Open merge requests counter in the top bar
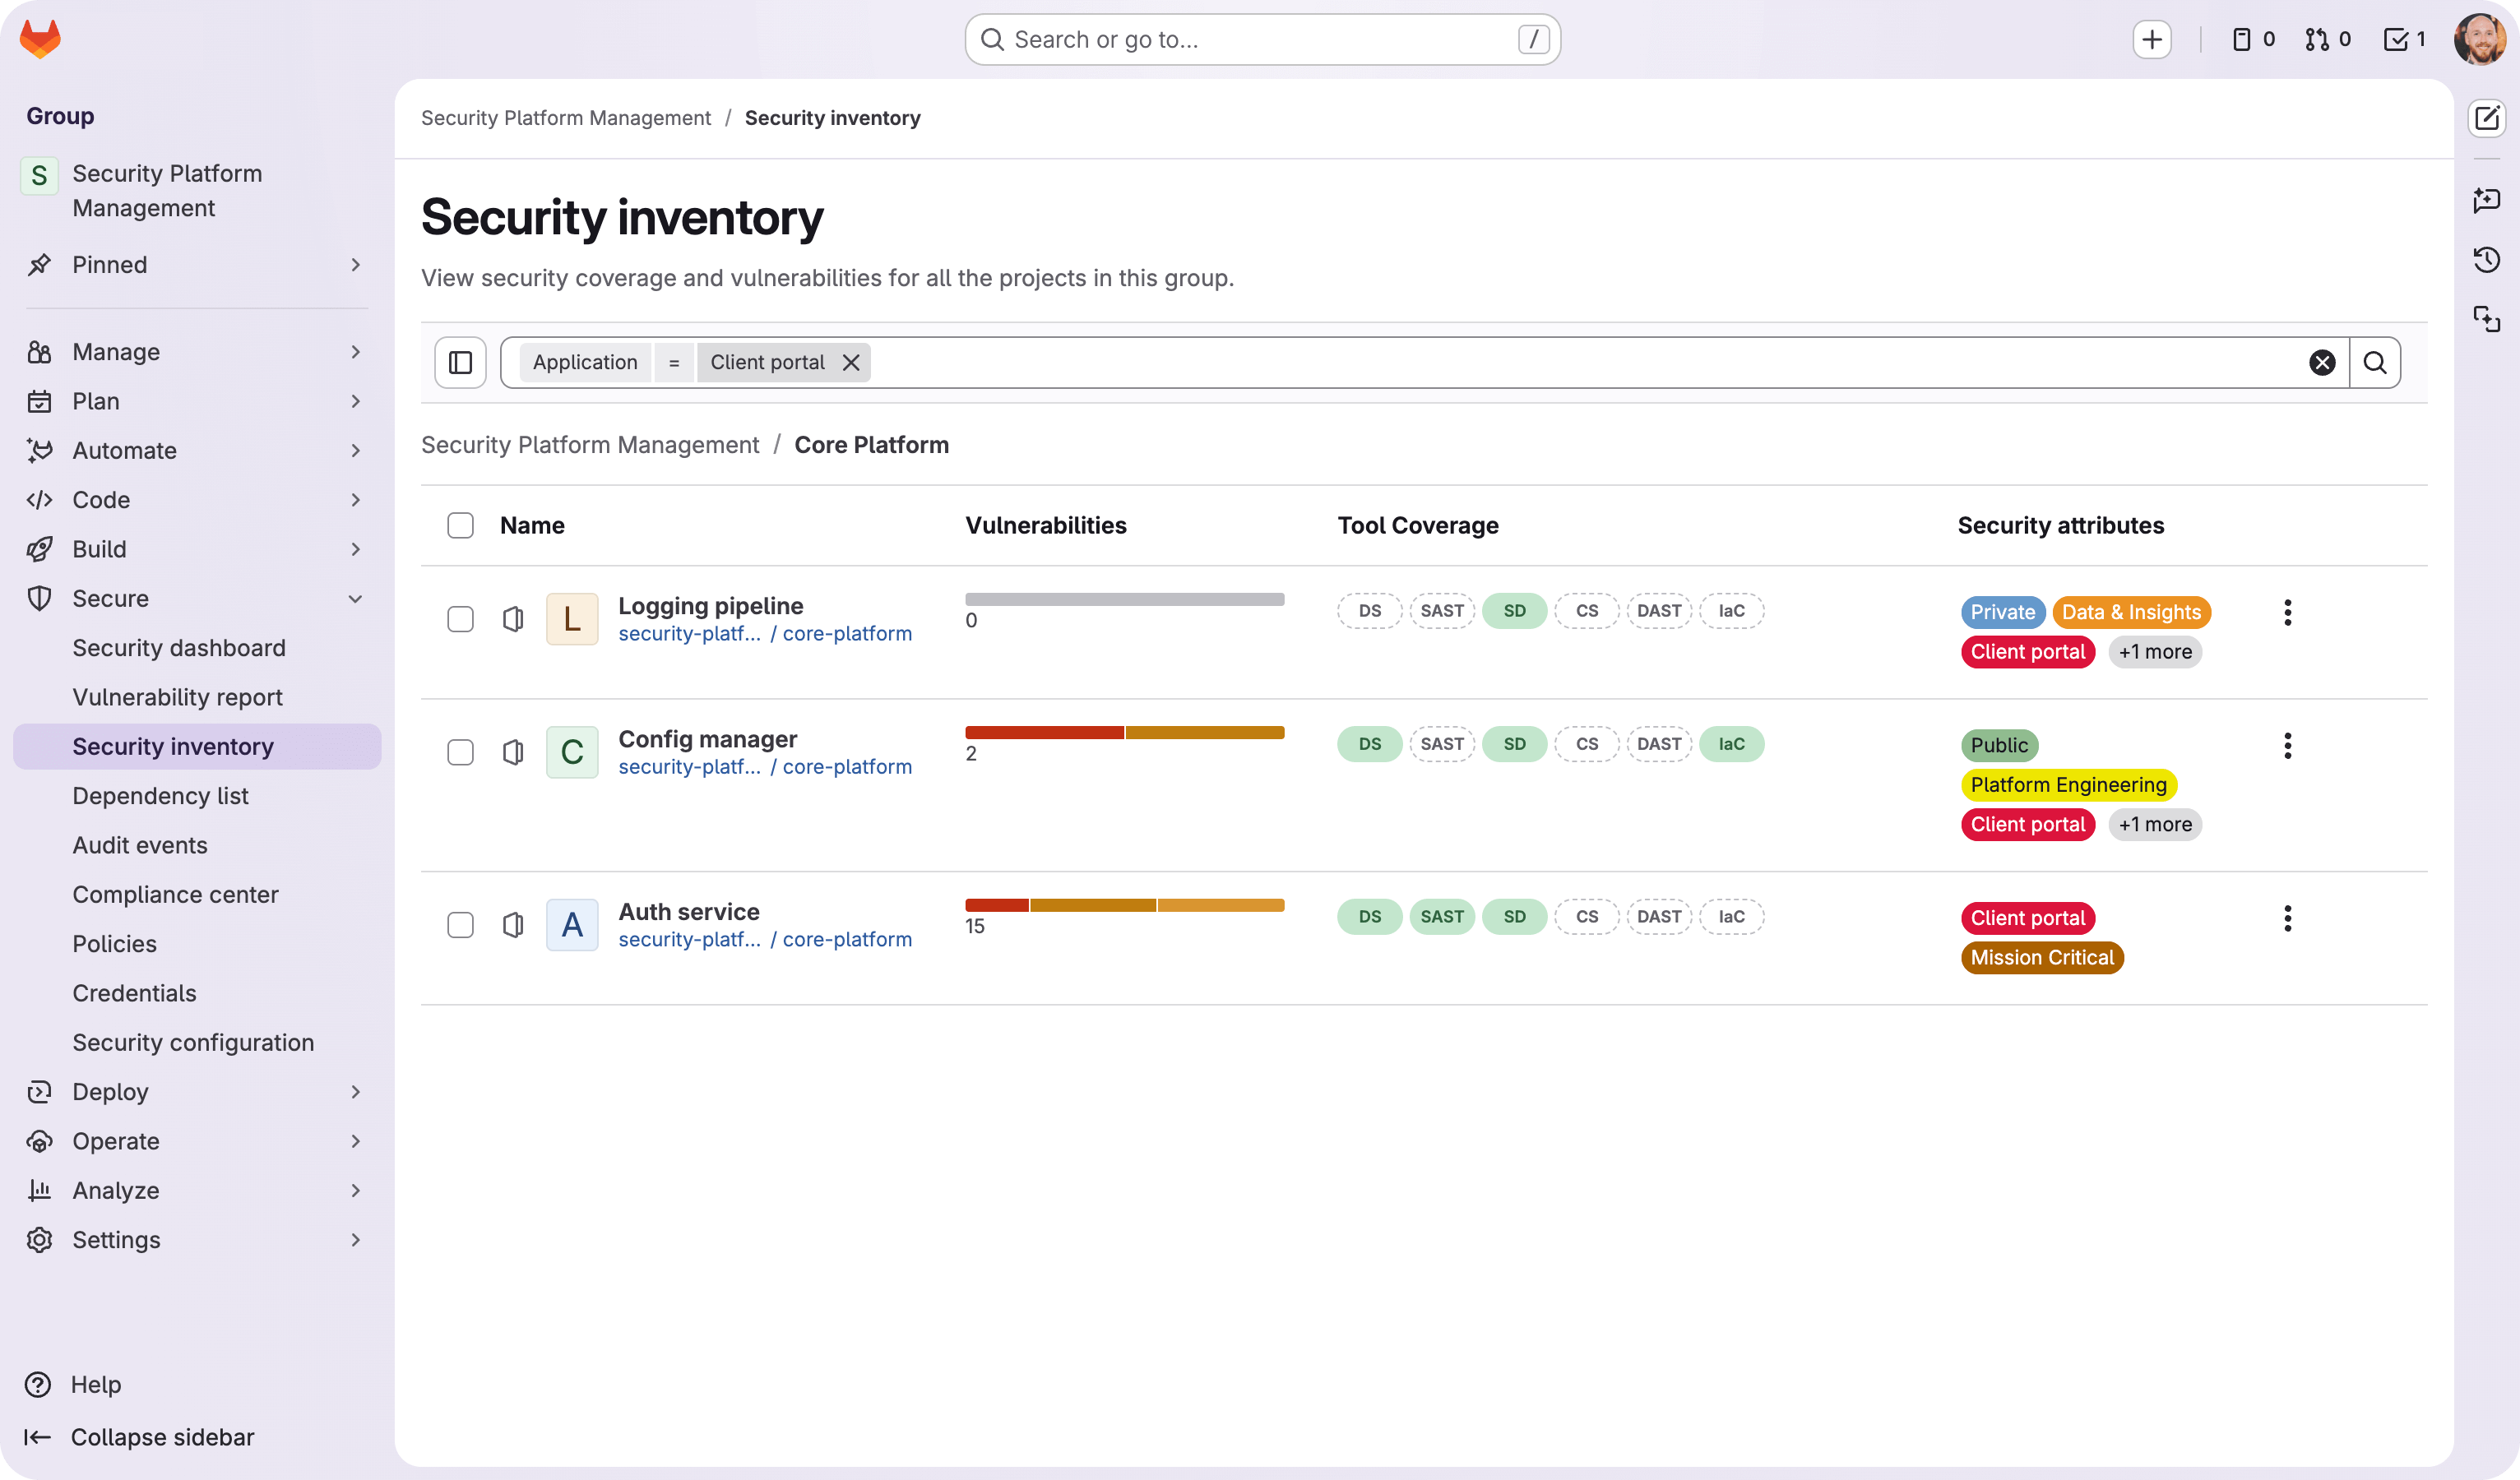 coord(2327,39)
